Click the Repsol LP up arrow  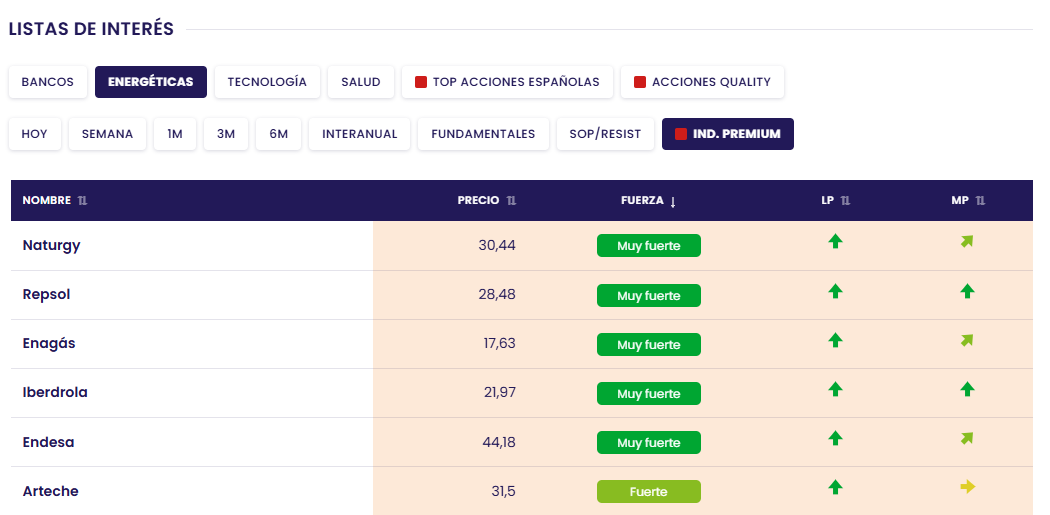tap(835, 291)
